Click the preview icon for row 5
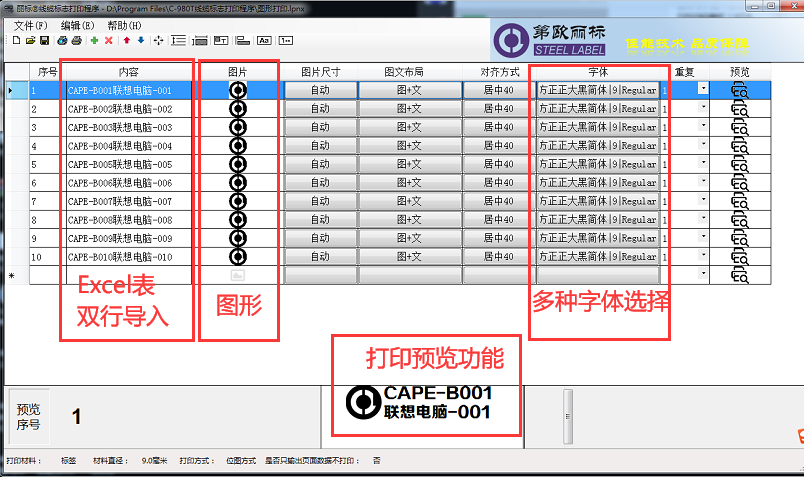The height and width of the screenshot is (477, 804). [x=739, y=165]
